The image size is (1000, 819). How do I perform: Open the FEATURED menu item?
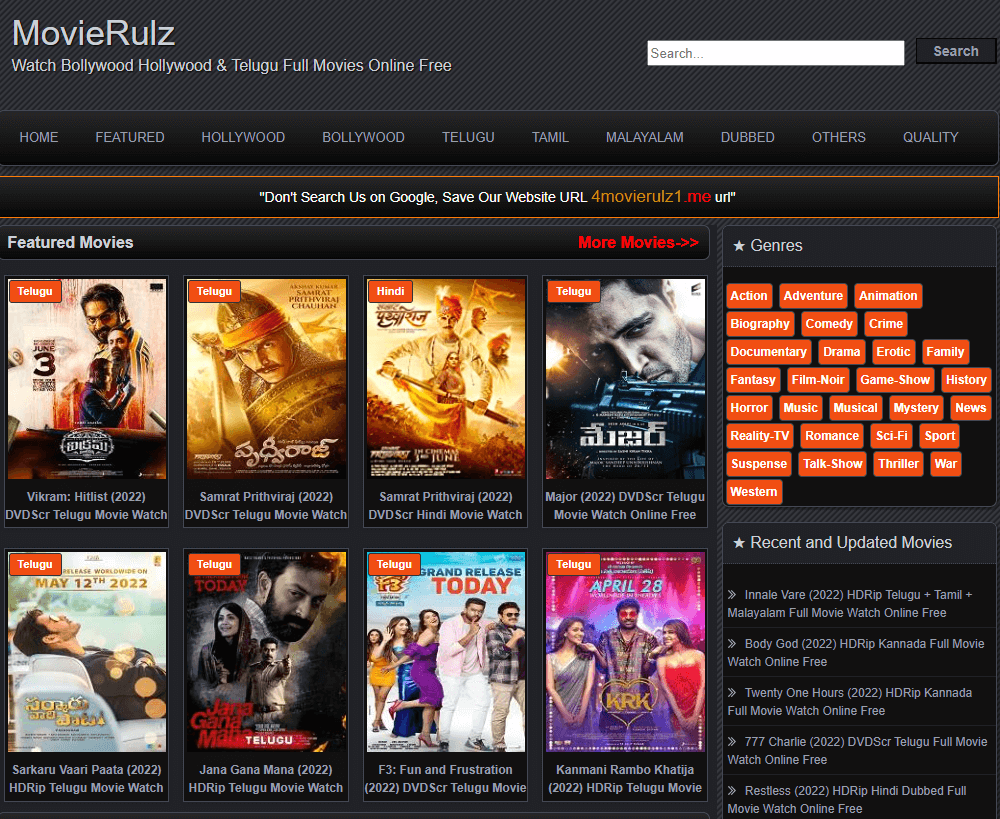click(x=130, y=137)
